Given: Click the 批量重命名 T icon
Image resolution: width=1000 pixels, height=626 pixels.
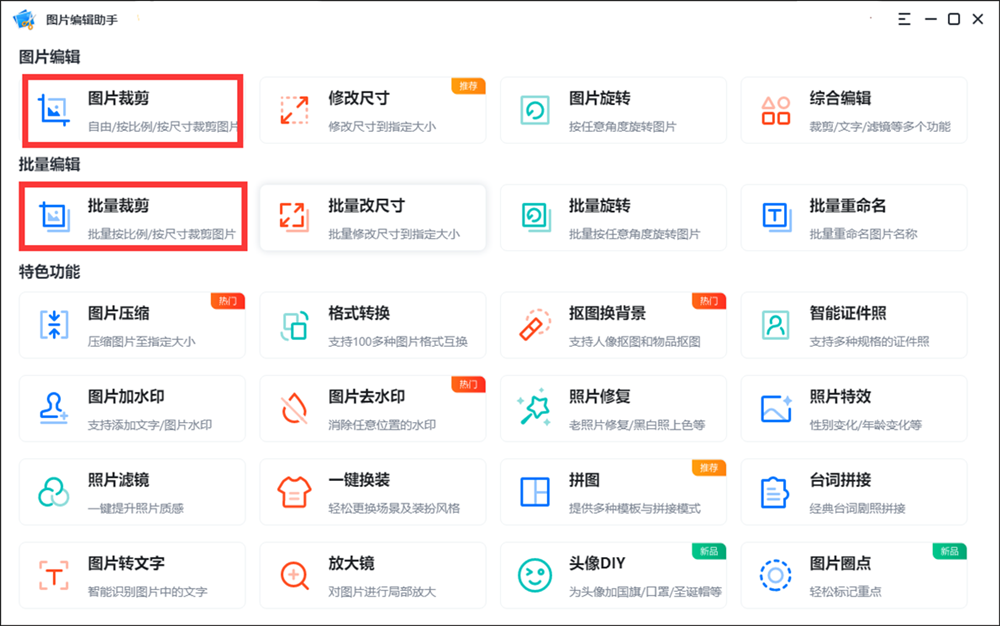Looking at the screenshot, I should pos(776,217).
